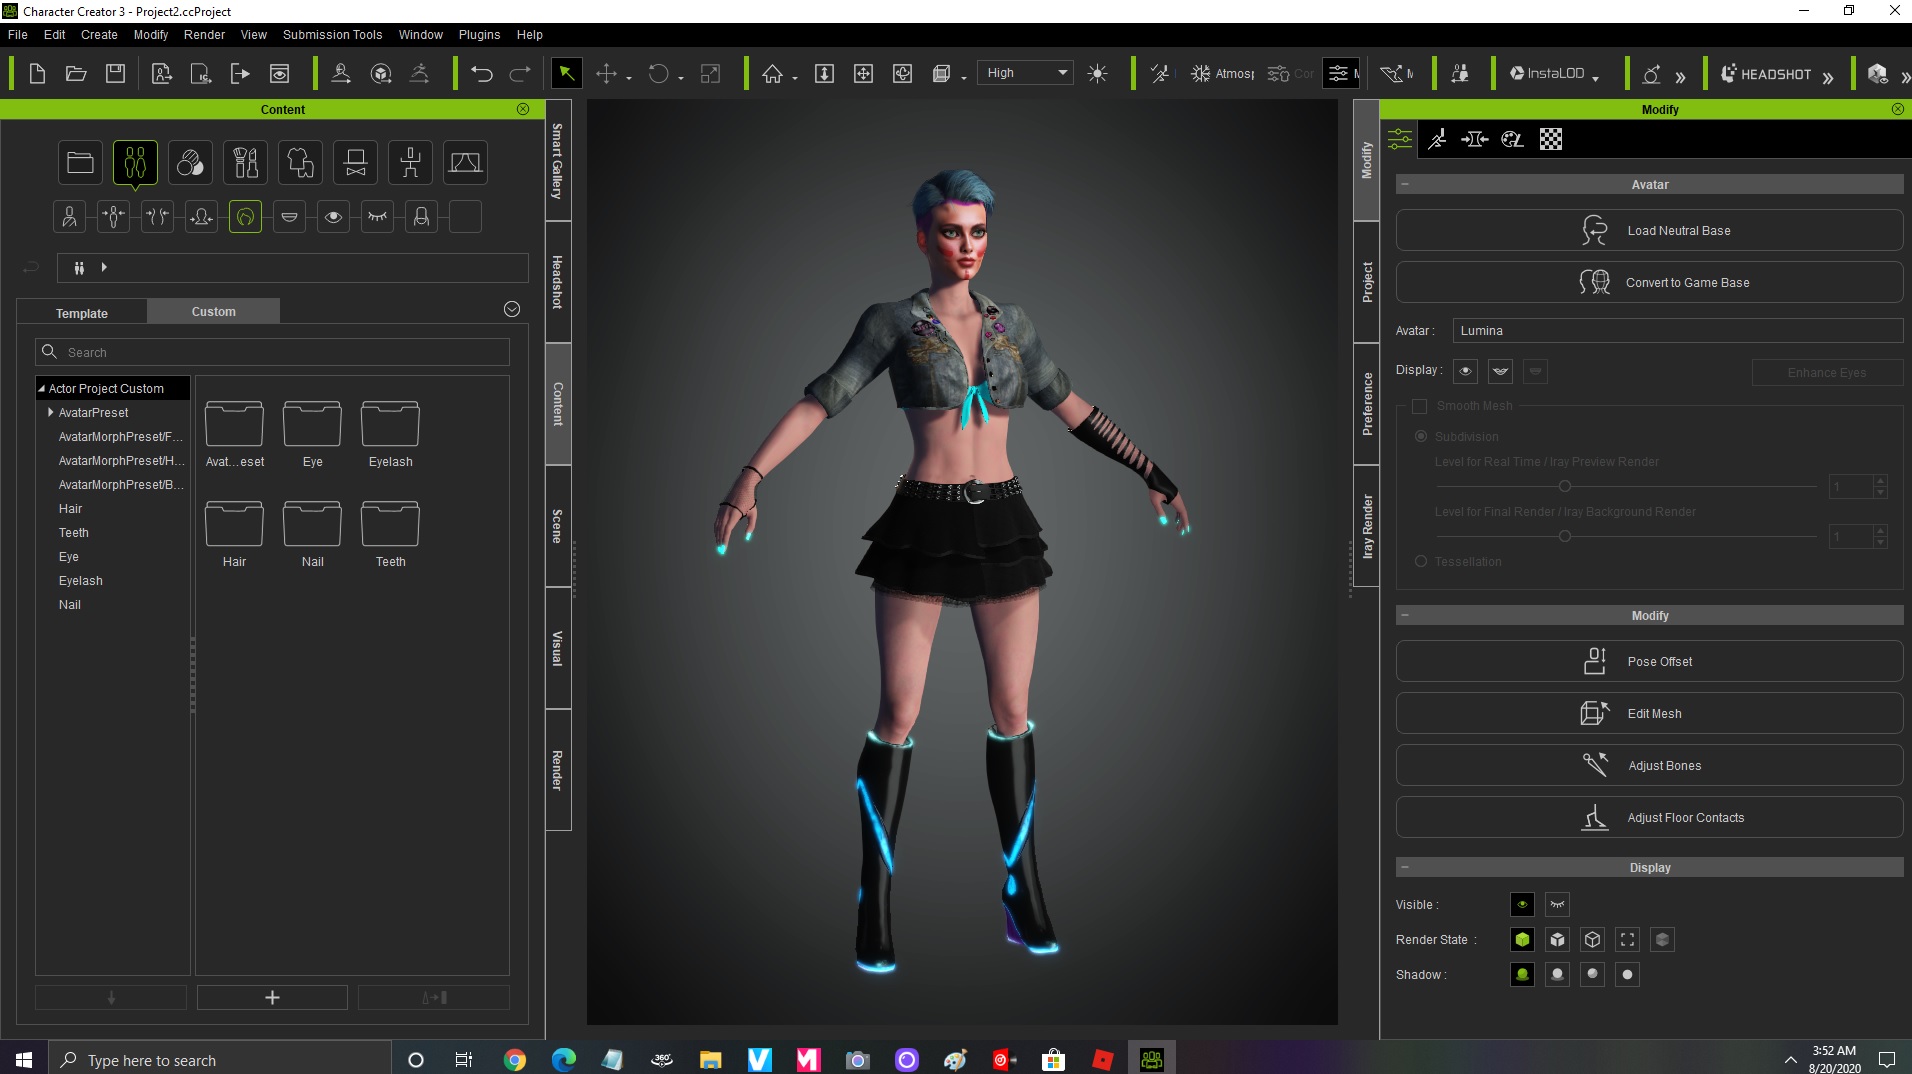Click Adjust Bones button
This screenshot has height=1074, width=1912.
coord(1649,765)
